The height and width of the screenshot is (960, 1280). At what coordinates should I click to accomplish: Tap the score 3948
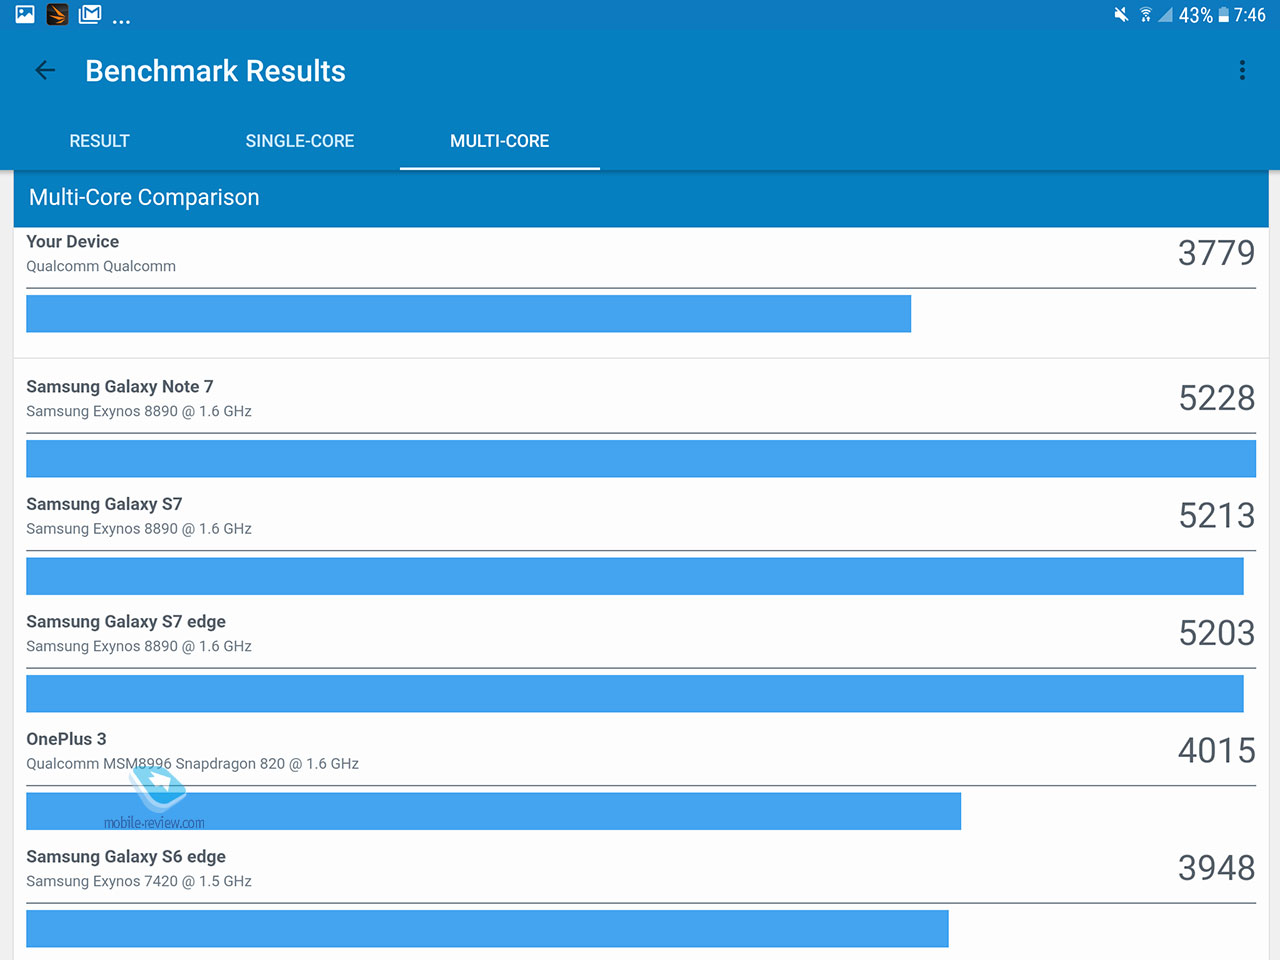click(1216, 868)
